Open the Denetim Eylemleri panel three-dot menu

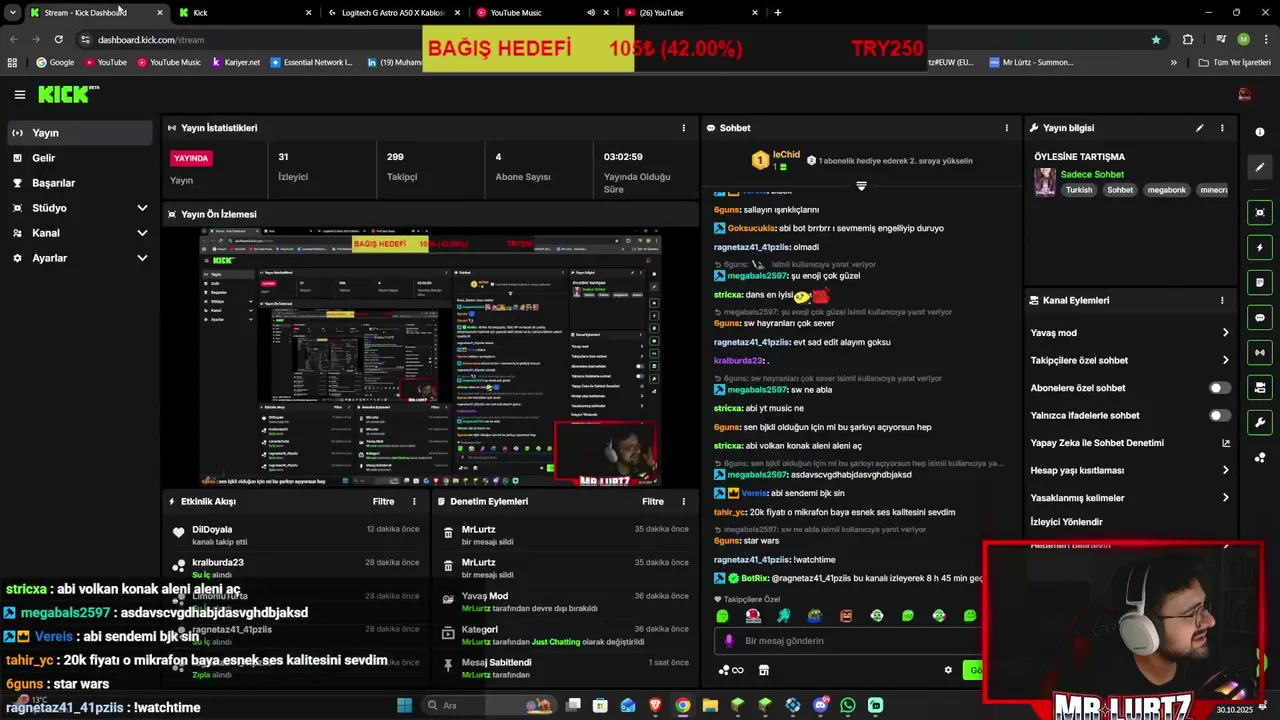click(x=684, y=502)
